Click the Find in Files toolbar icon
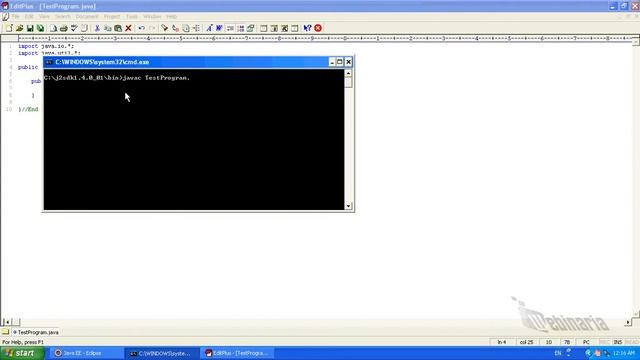 click(186, 28)
